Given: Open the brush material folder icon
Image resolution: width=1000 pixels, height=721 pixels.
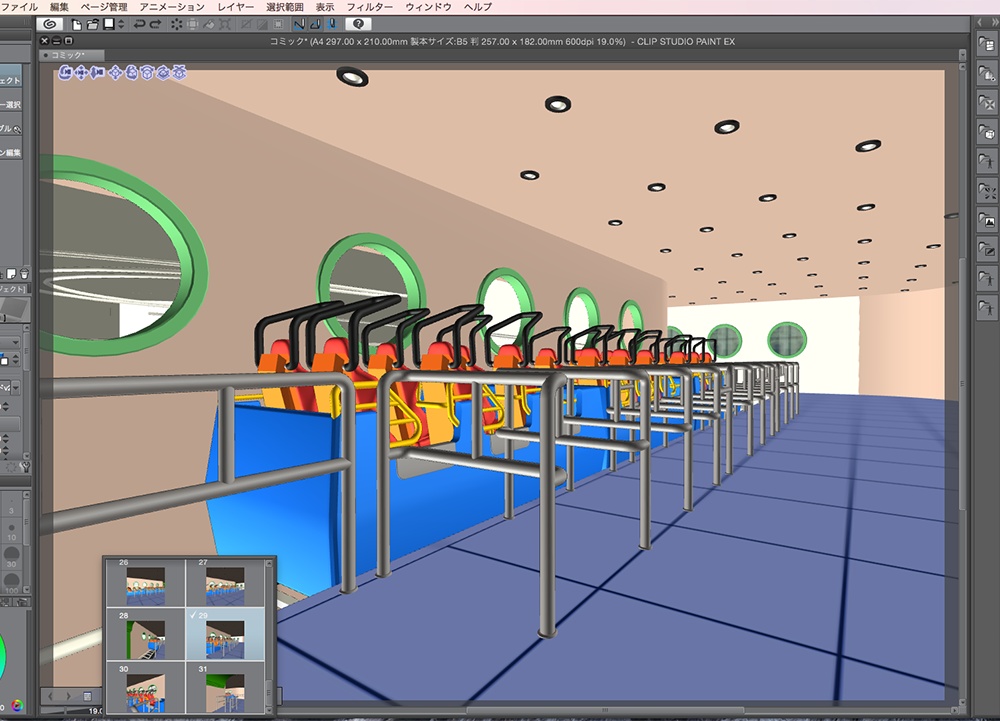Looking at the screenshot, I should pos(987,249).
